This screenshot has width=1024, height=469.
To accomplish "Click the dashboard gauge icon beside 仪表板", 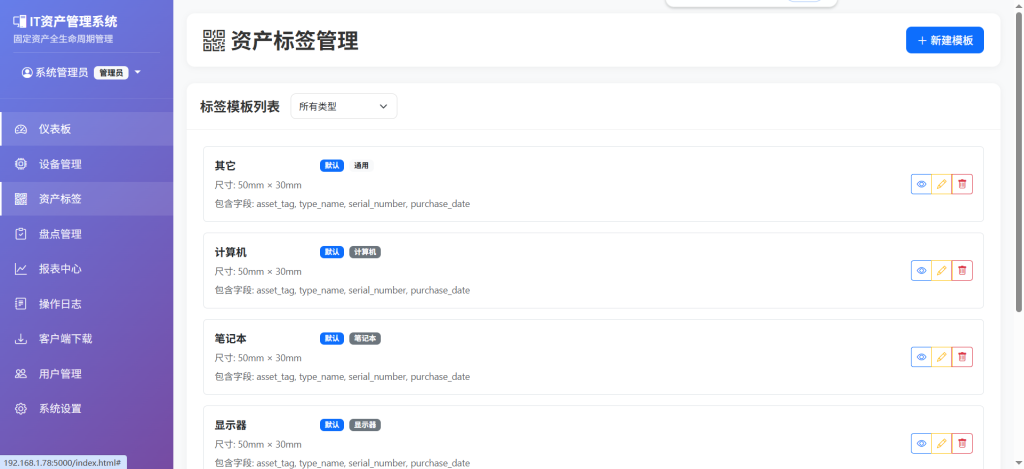I will pos(21,129).
